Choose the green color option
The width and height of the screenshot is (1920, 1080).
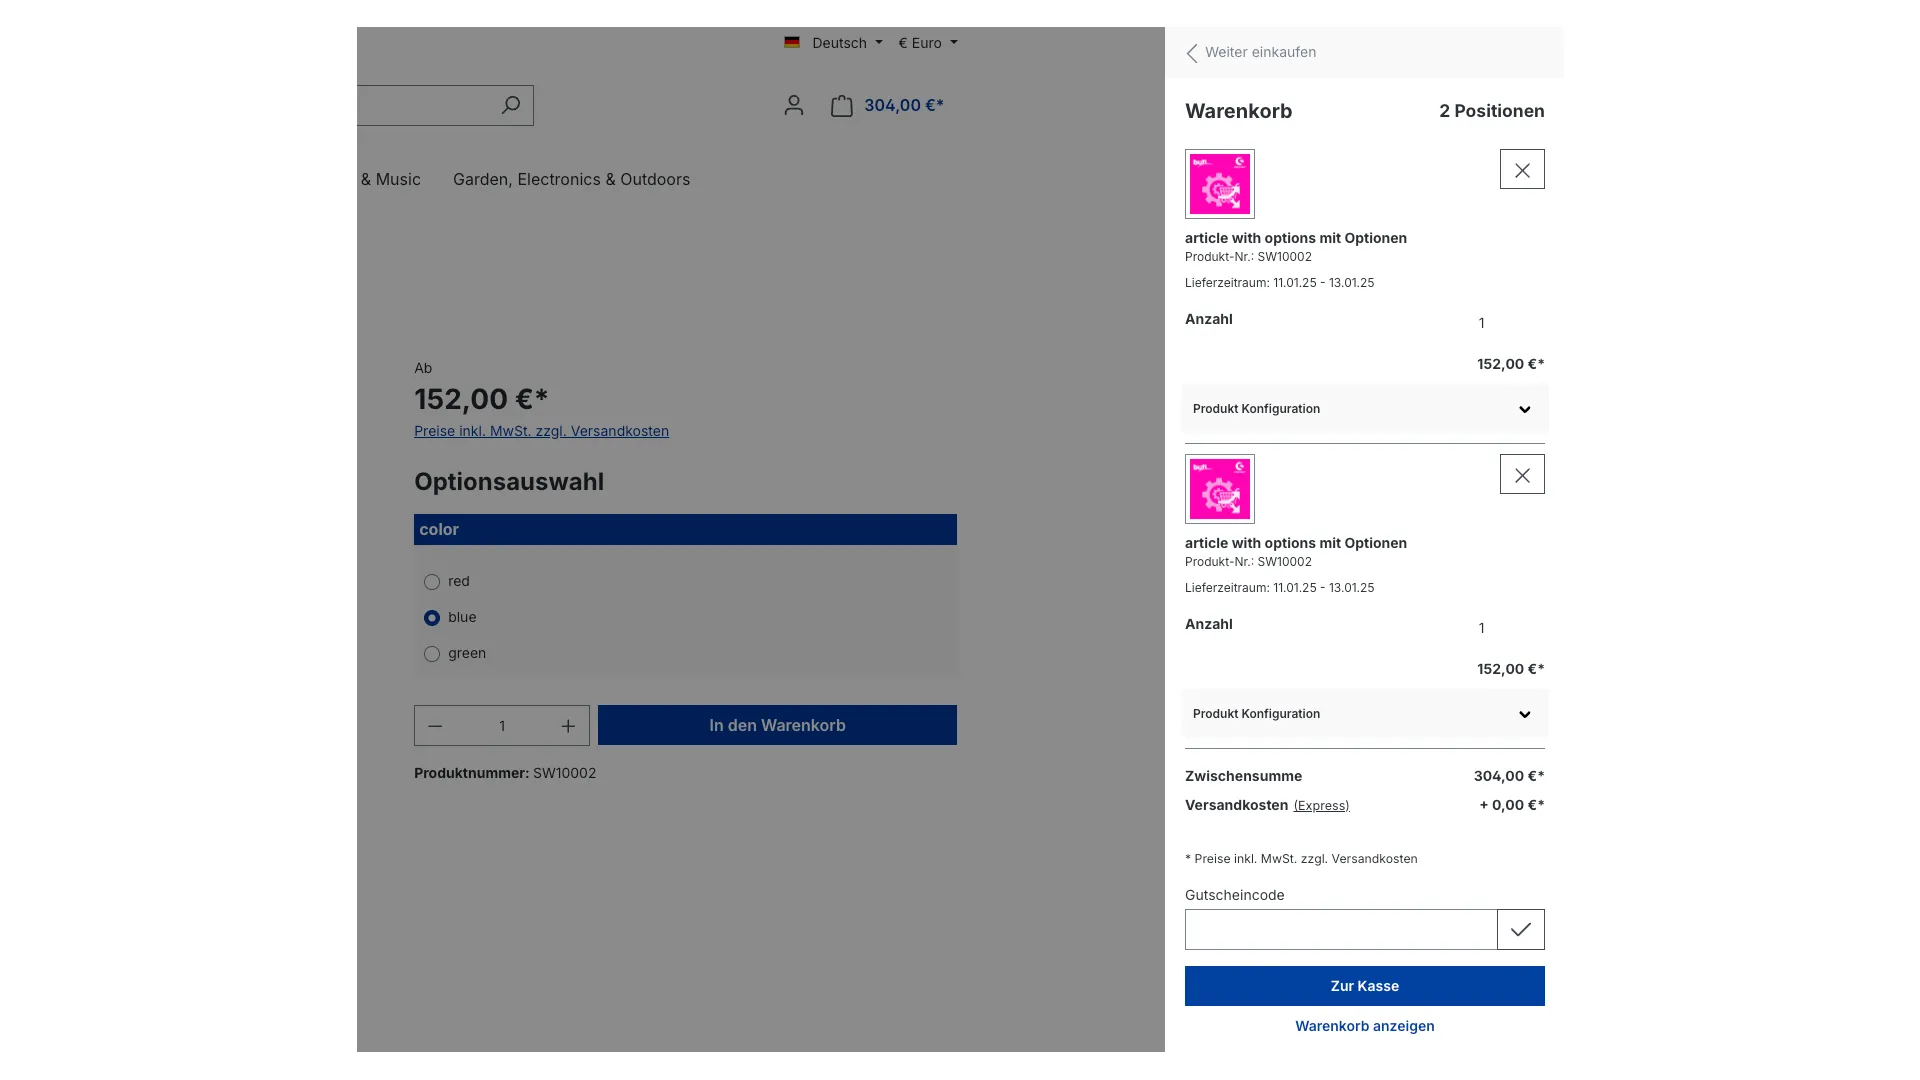(432, 653)
